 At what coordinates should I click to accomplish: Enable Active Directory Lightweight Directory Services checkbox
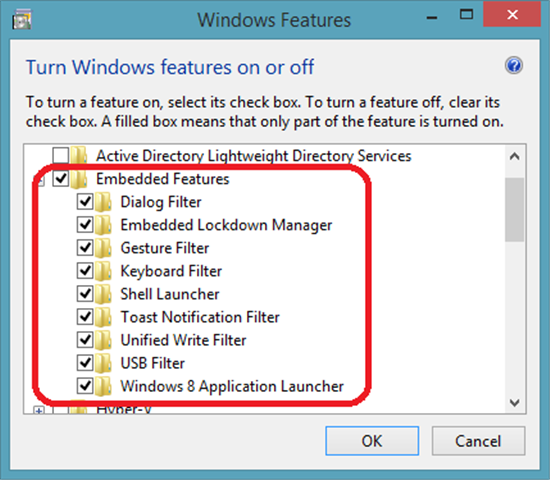[x=61, y=155]
